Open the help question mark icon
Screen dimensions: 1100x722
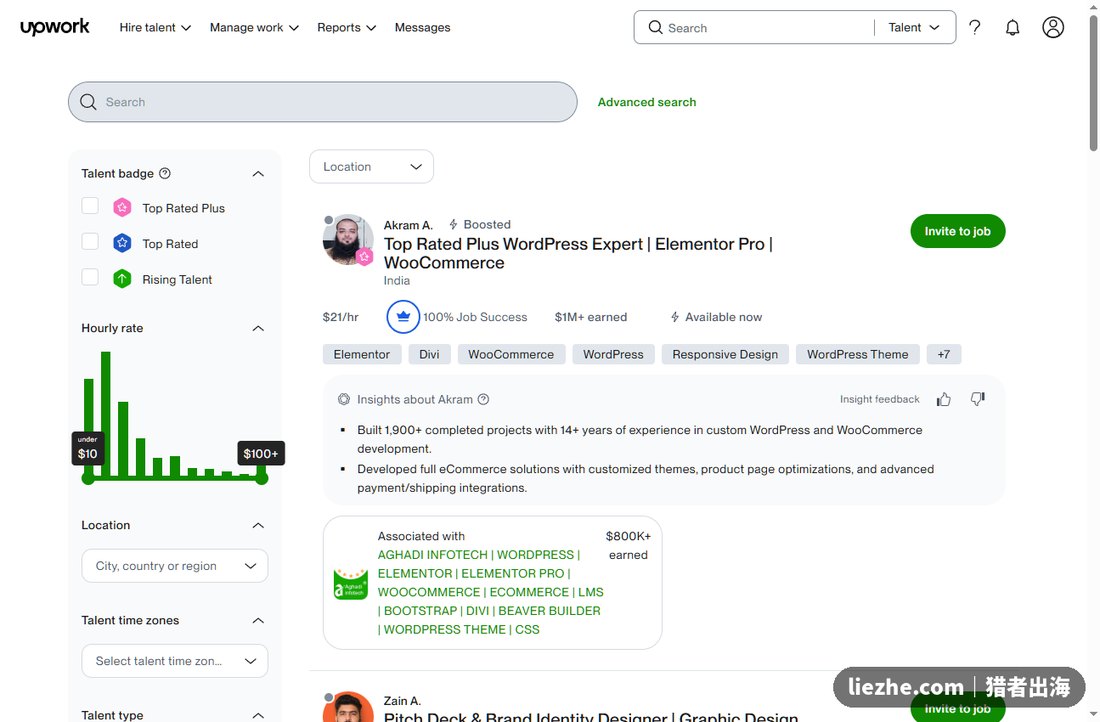tap(974, 27)
